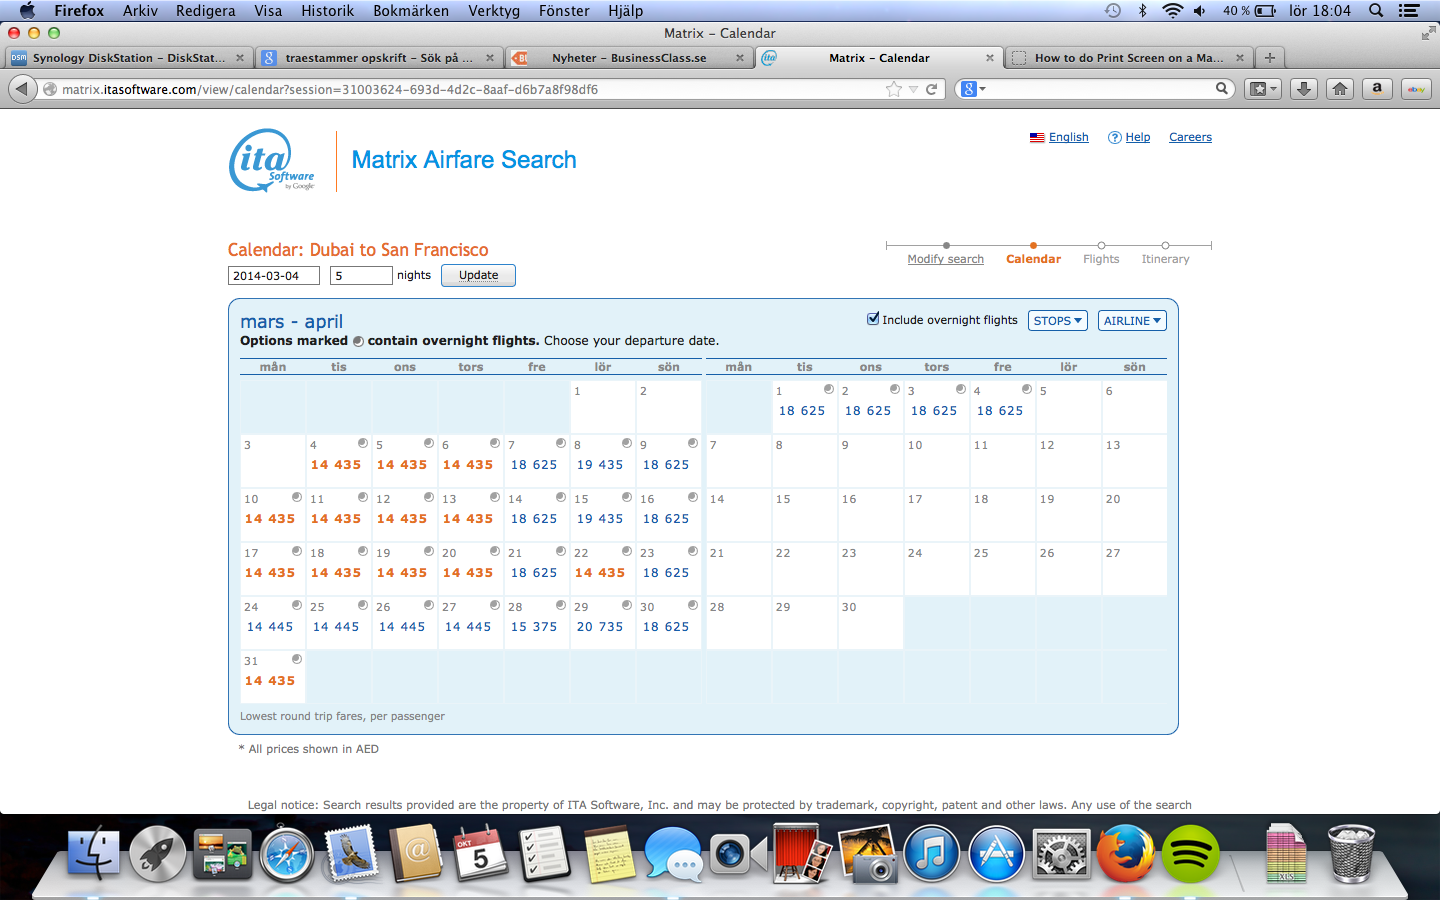This screenshot has width=1440, height=900.
Task: Expand the STOPS filter dropdown
Action: click(1057, 321)
